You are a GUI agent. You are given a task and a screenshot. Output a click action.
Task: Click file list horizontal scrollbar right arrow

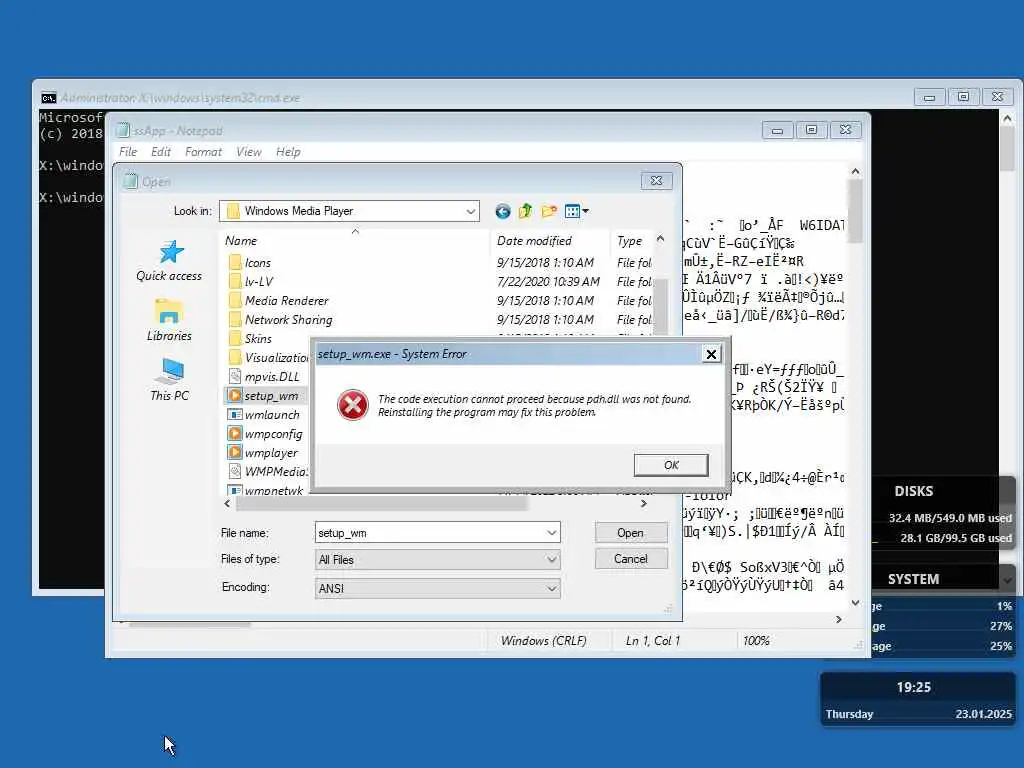coord(644,504)
